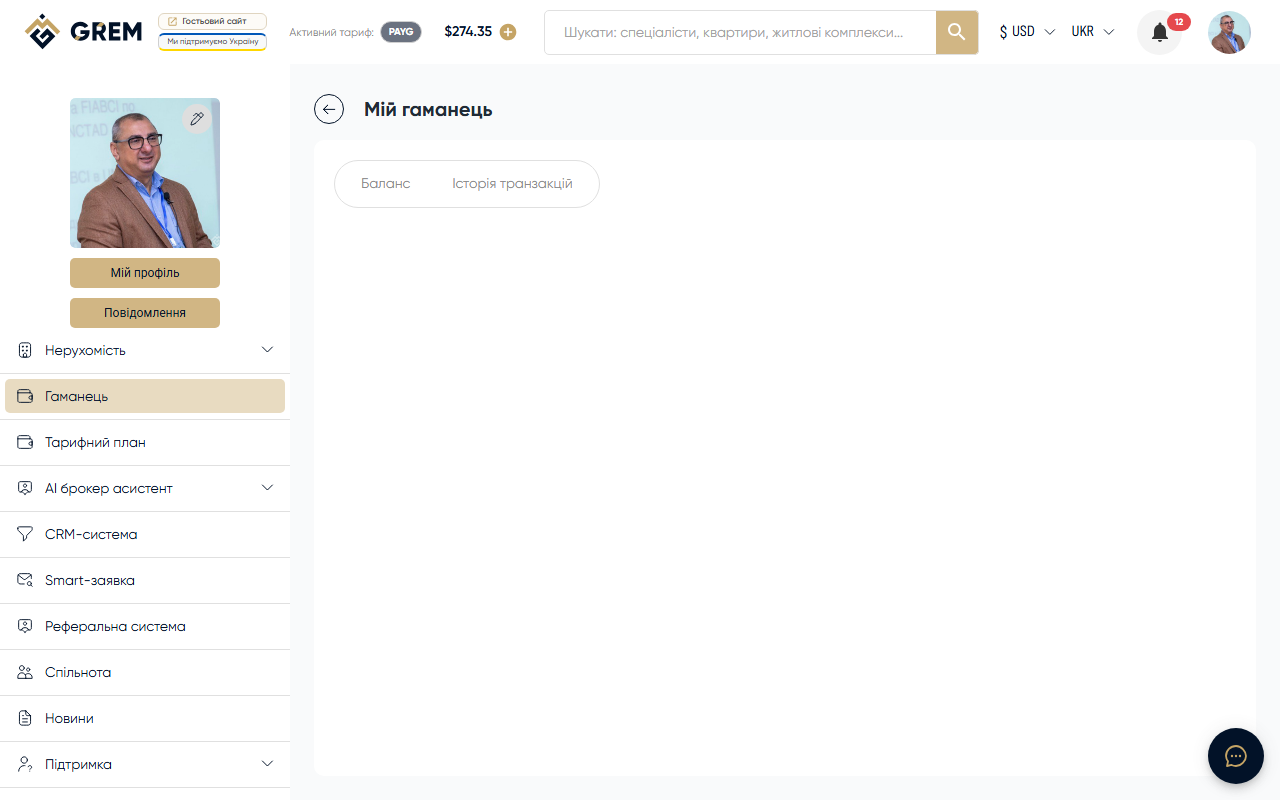Click the GREM logo in header
Image resolution: width=1280 pixels, height=800 pixels.
click(x=84, y=32)
